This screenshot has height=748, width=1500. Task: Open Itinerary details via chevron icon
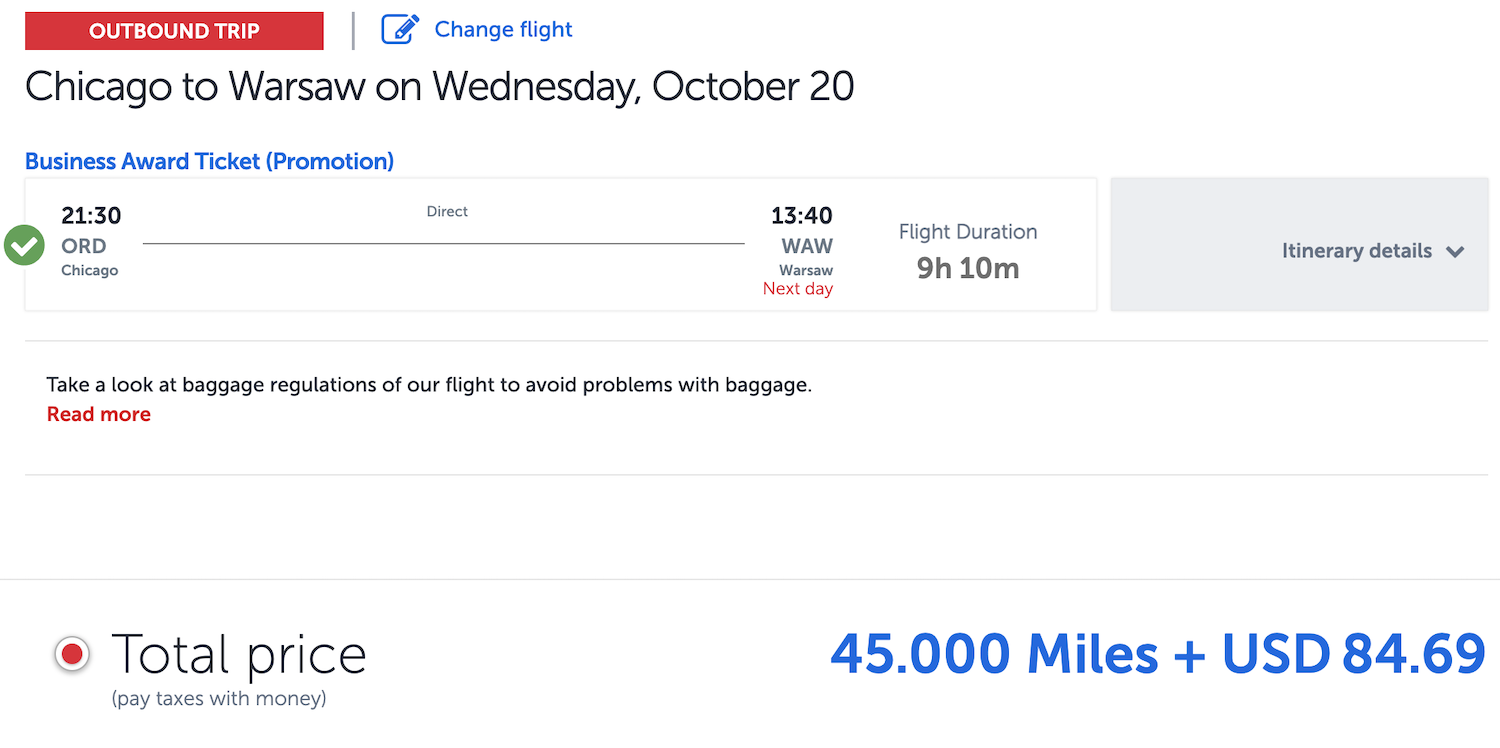pyautogui.click(x=1456, y=252)
